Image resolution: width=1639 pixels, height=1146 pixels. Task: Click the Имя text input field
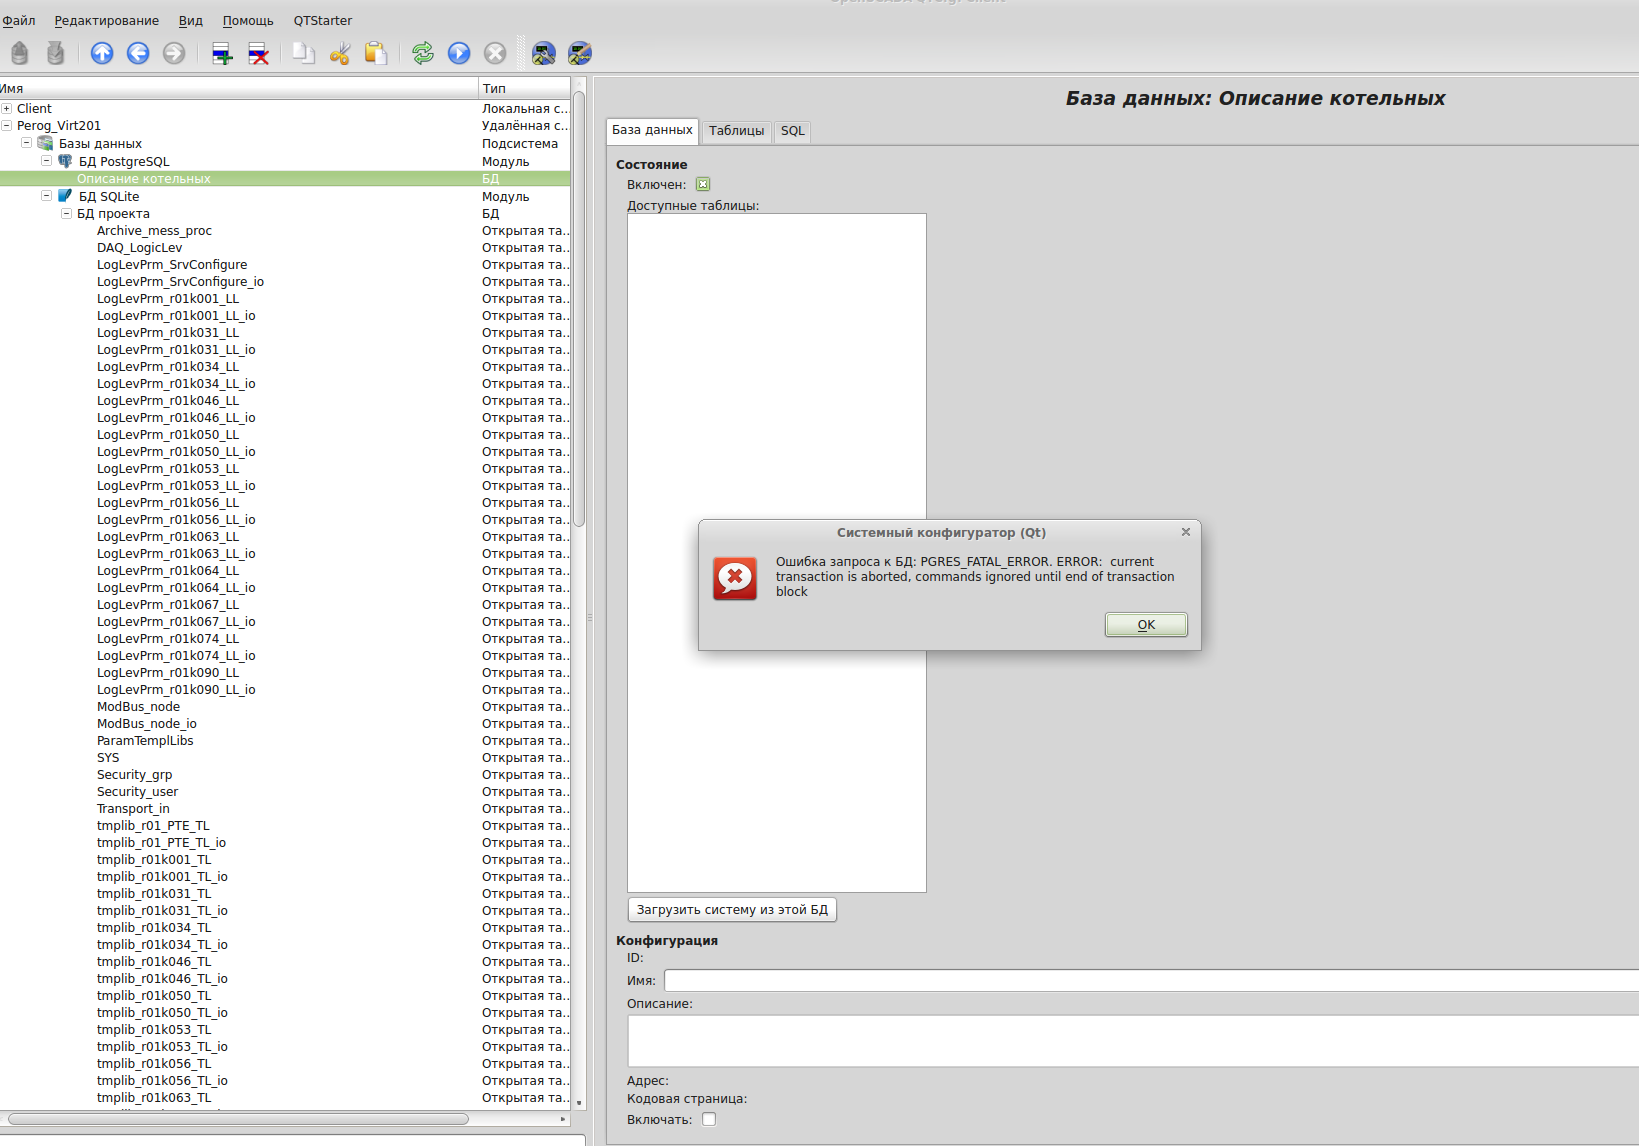tap(1150, 981)
